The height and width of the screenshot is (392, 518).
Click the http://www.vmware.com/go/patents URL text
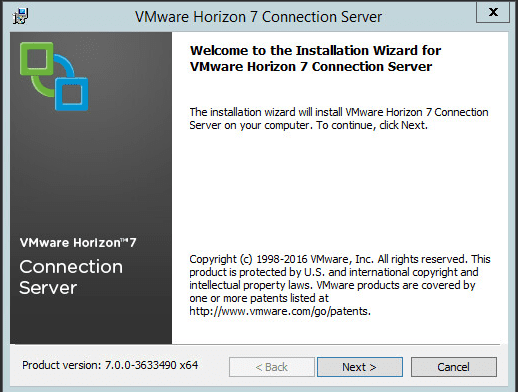coord(280,311)
